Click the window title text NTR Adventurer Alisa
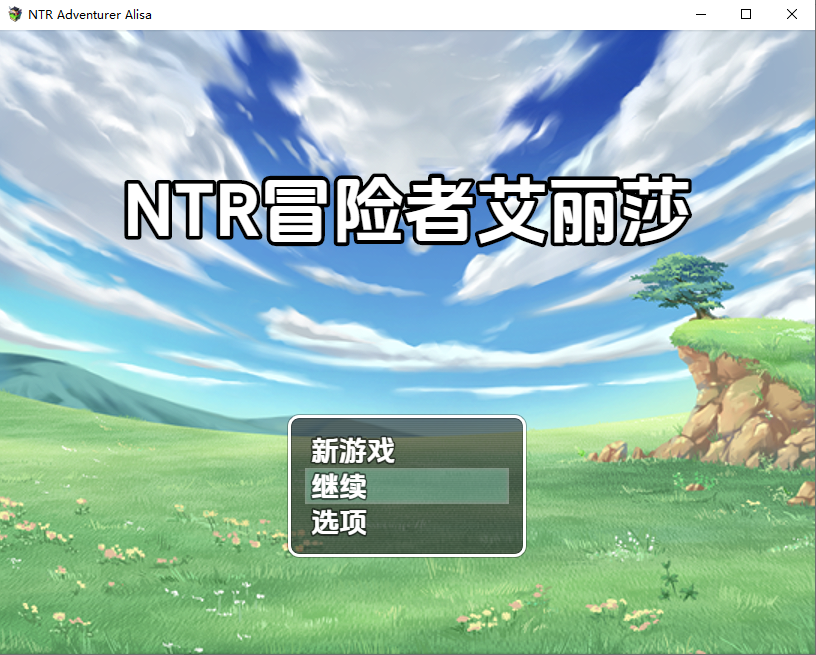 pyautogui.click(x=90, y=15)
